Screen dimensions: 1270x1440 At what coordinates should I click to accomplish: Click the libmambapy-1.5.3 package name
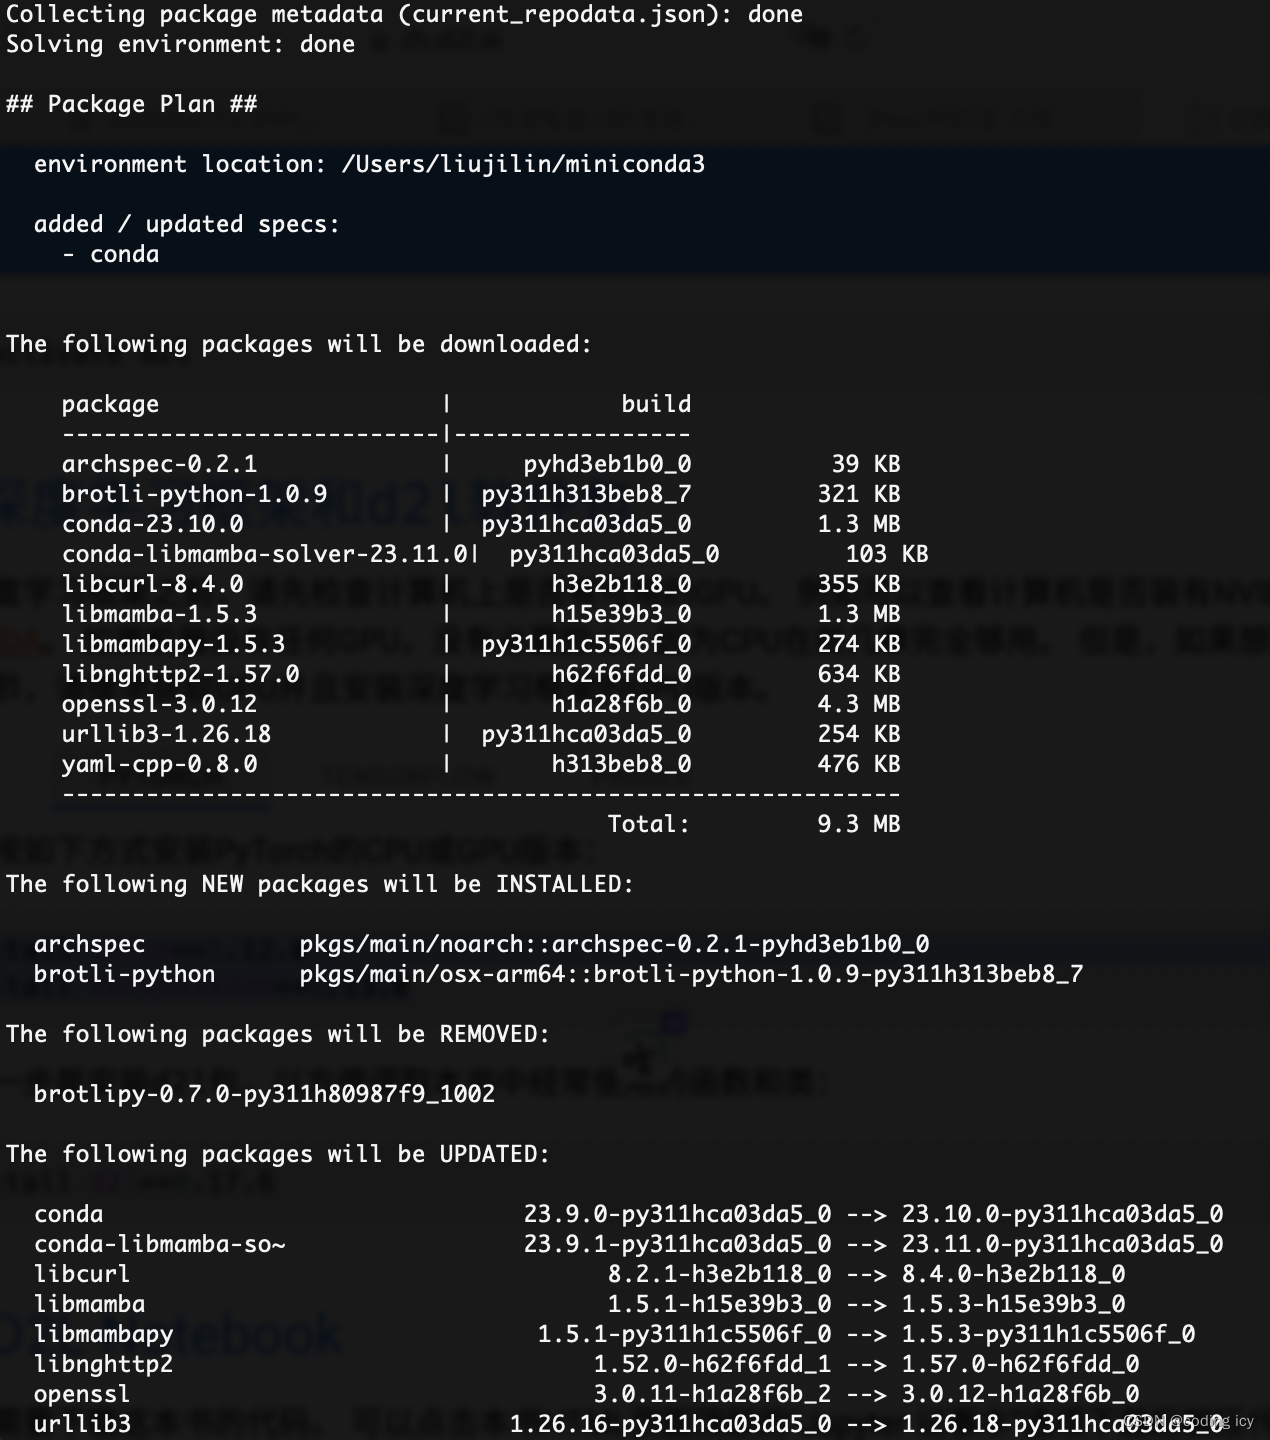point(173,645)
